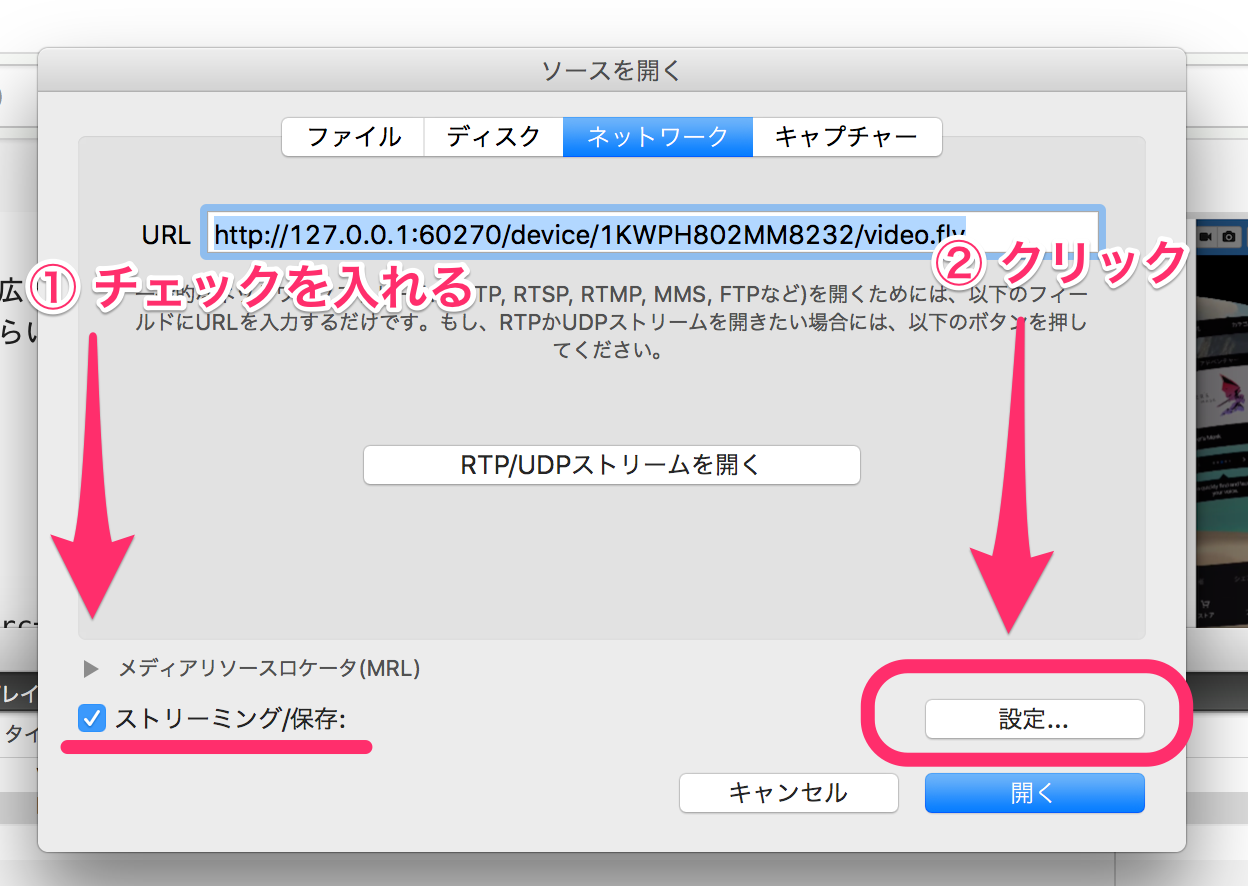Click the キャンセル button

pos(788,793)
